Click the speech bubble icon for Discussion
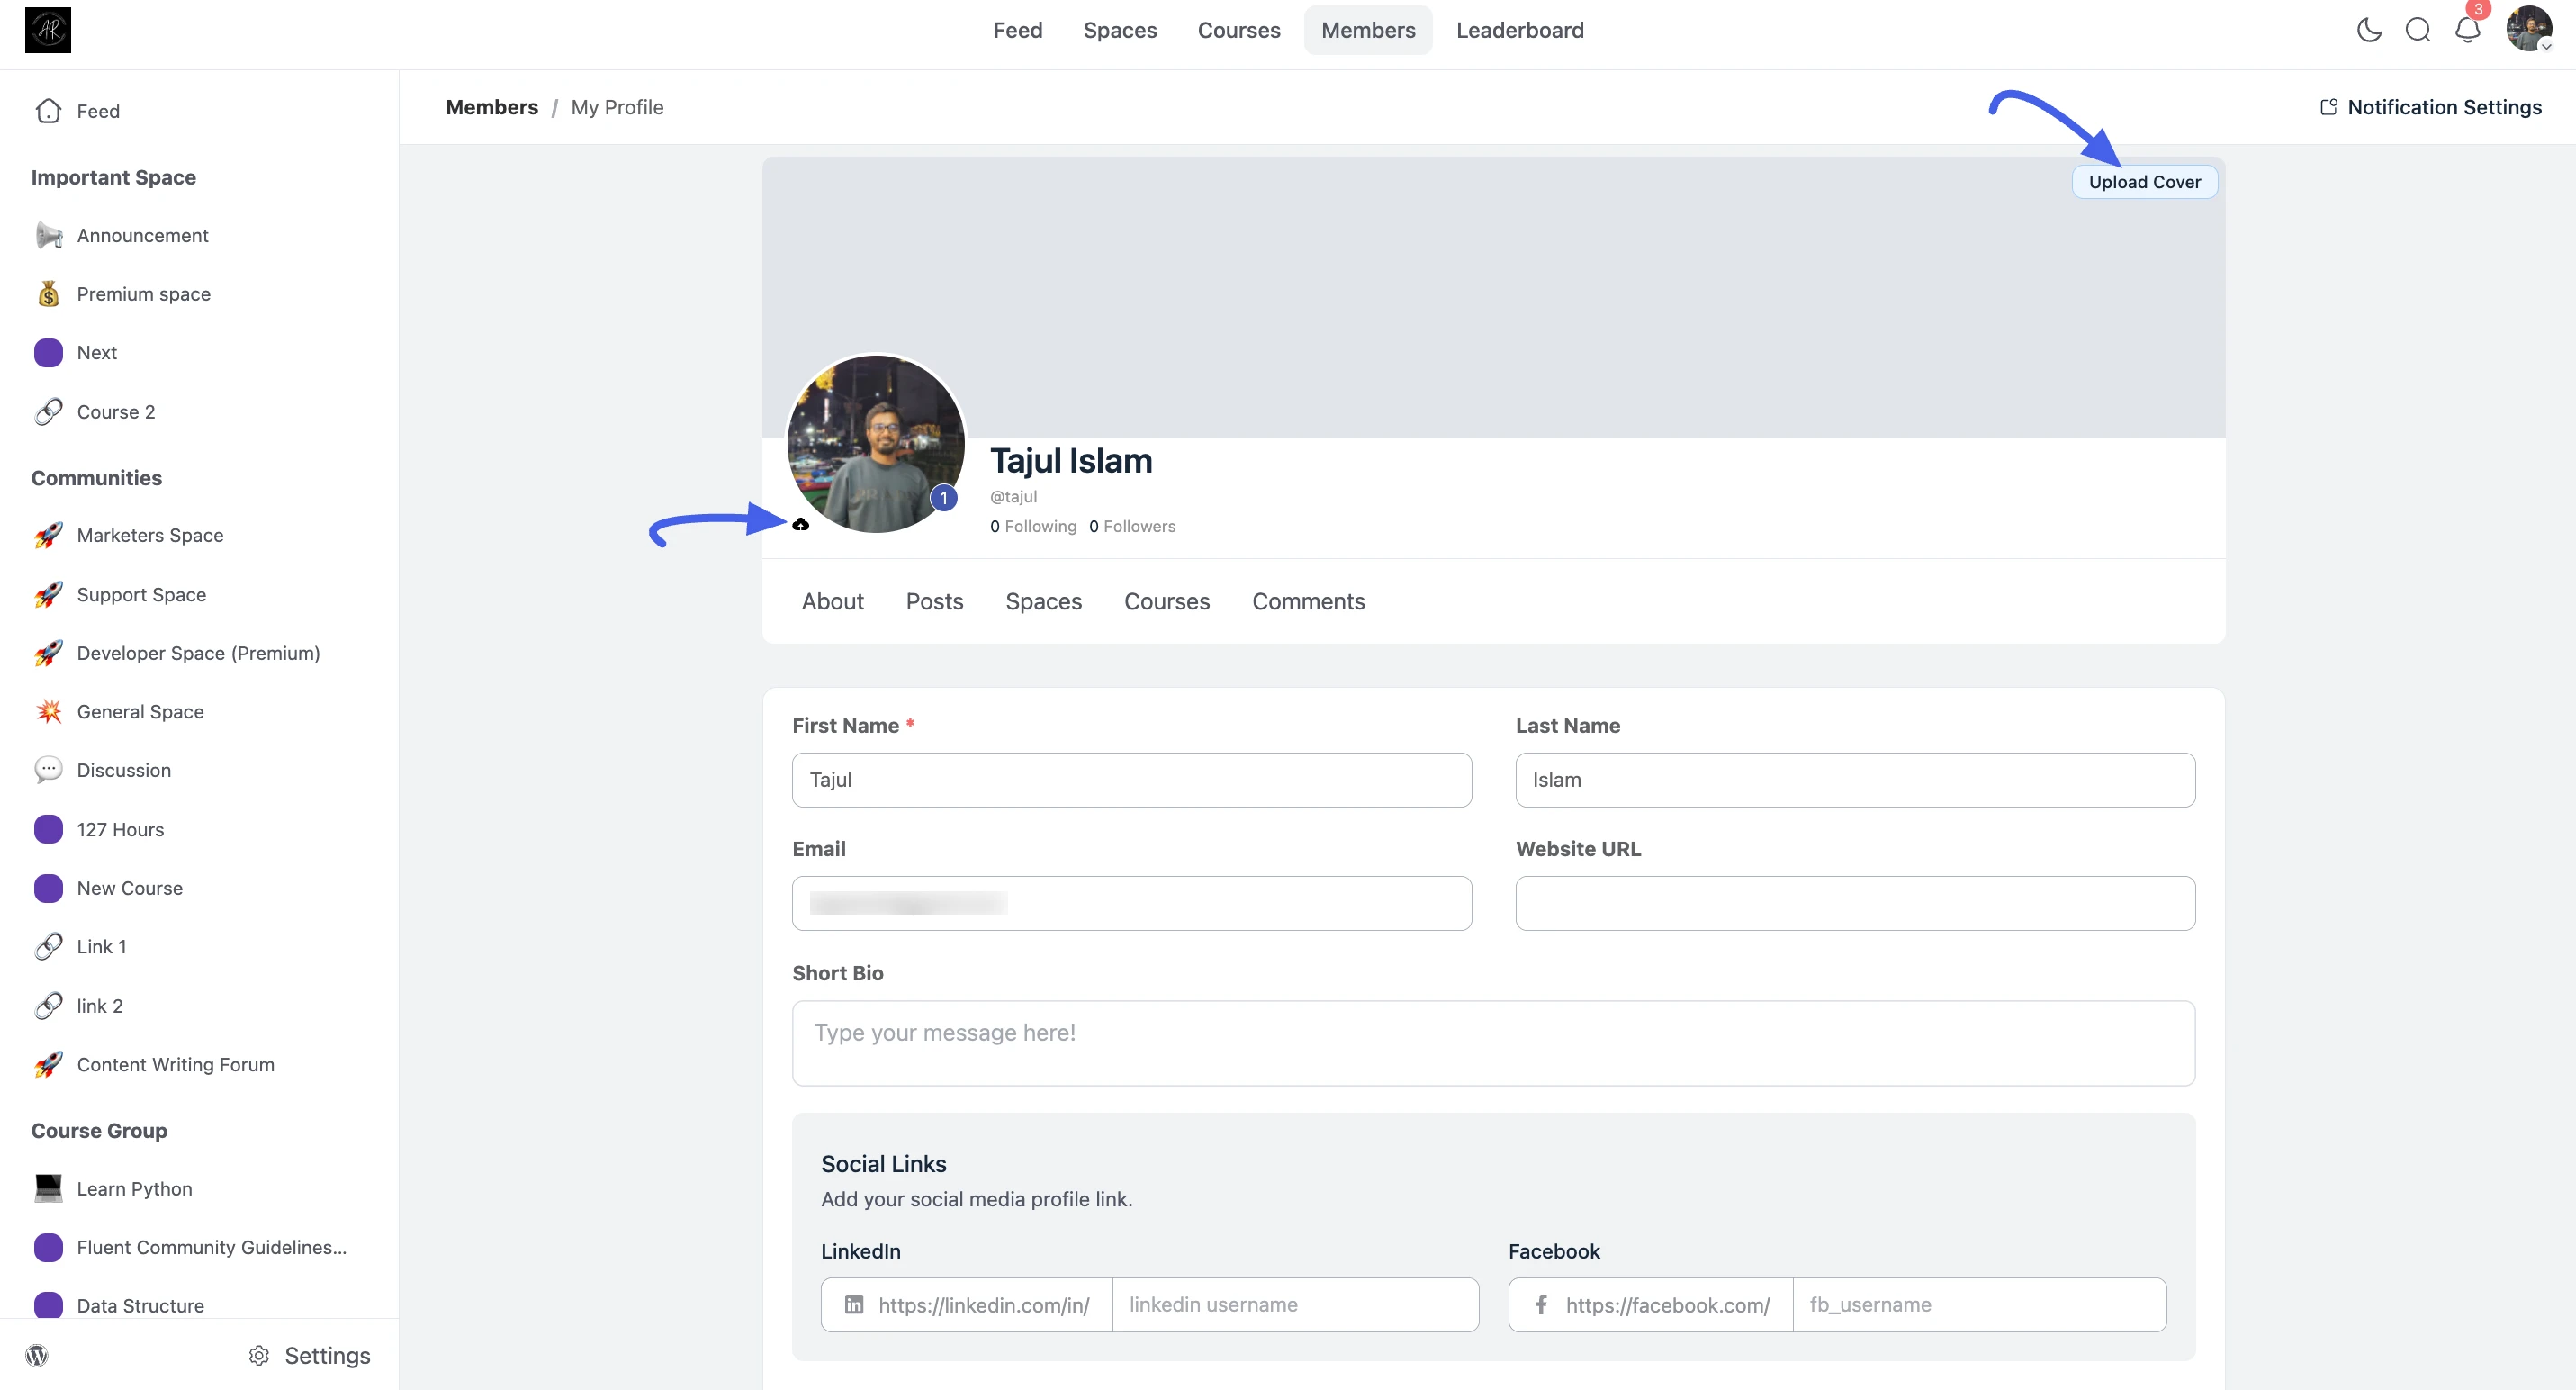 pyautogui.click(x=48, y=770)
